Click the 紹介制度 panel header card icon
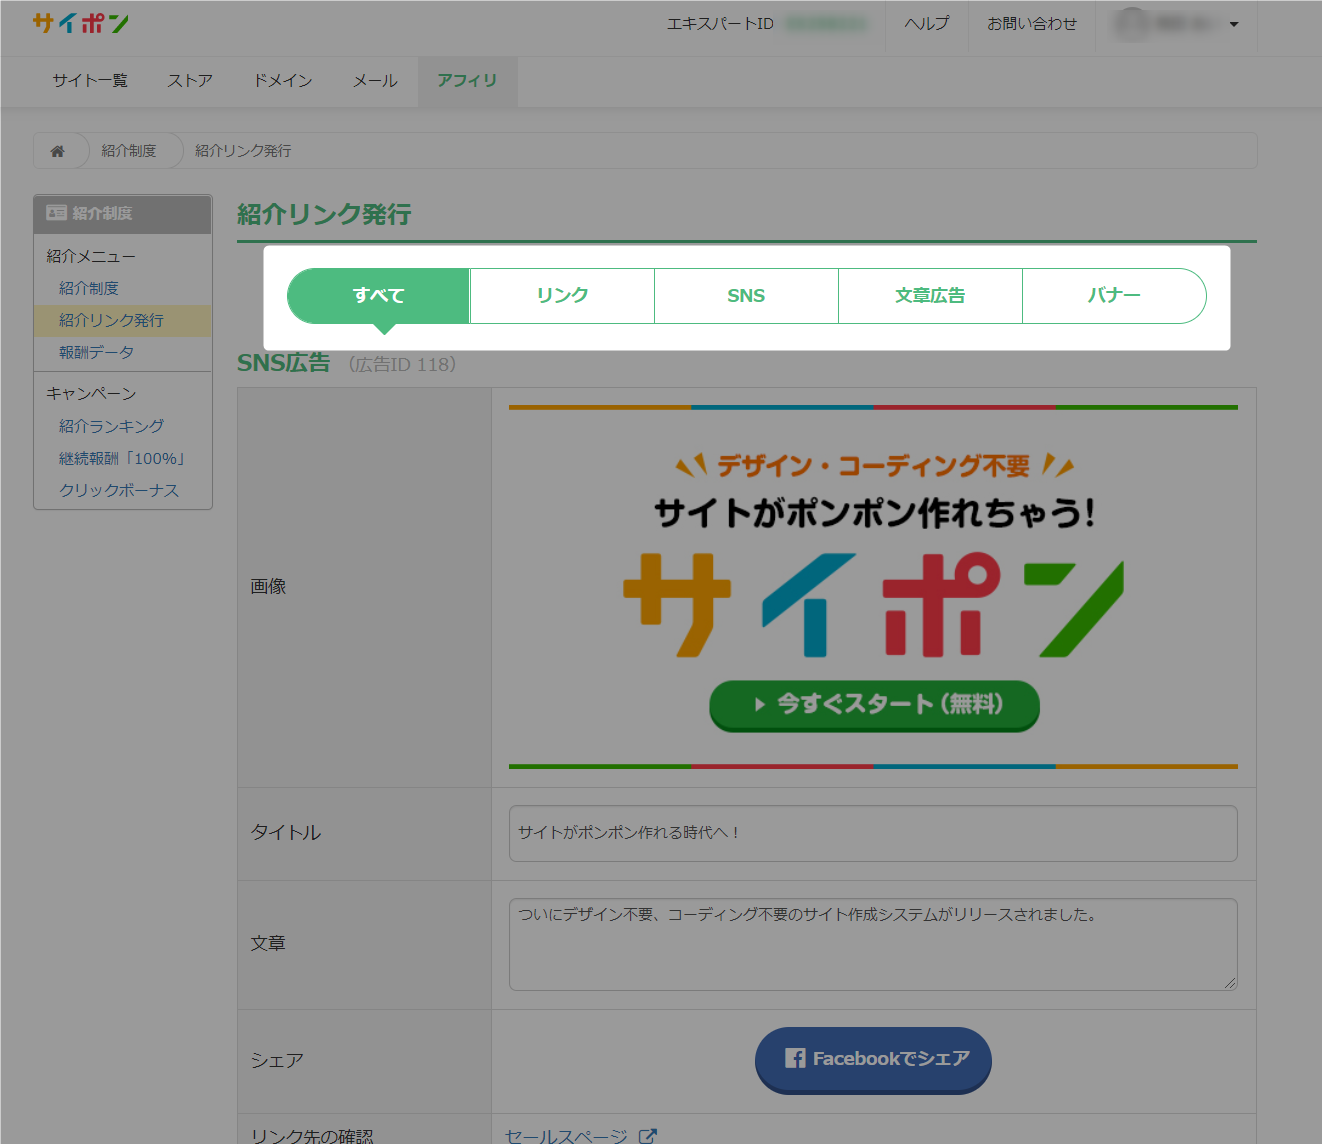 coord(56,213)
